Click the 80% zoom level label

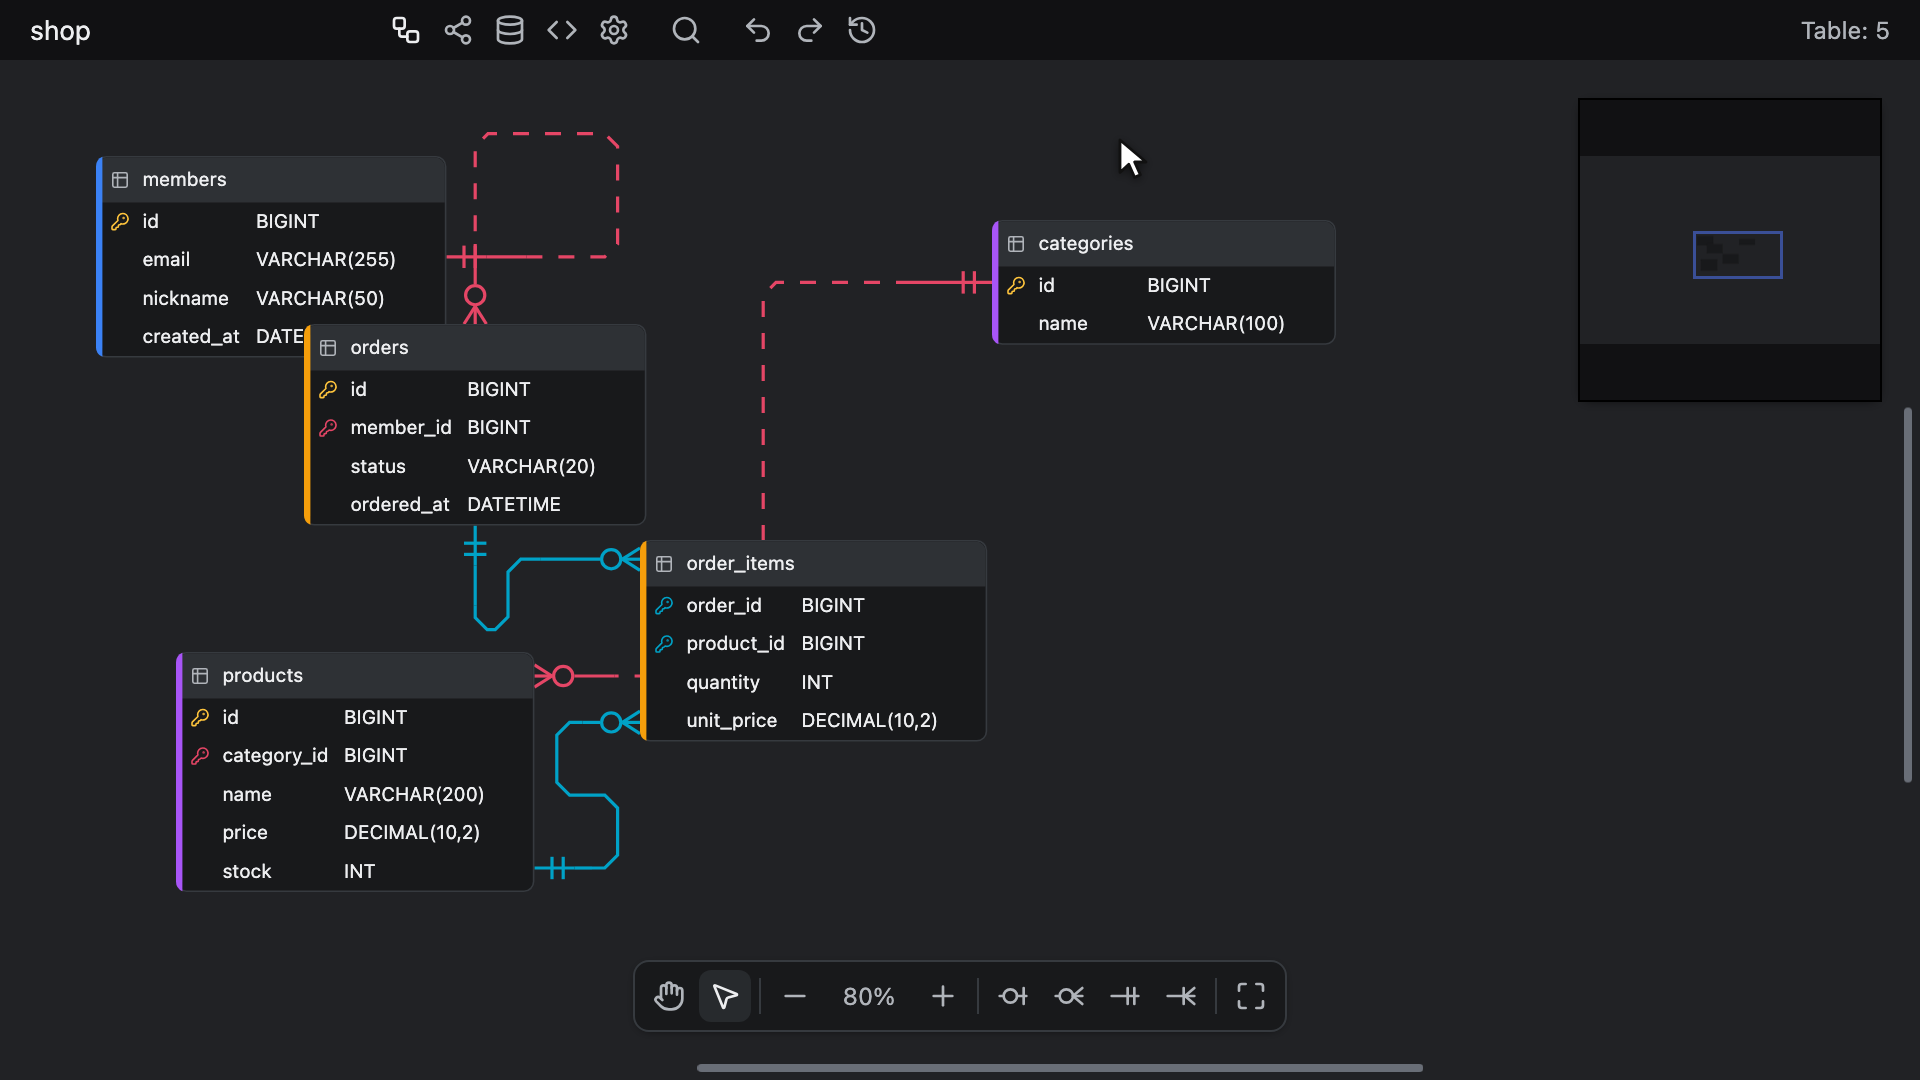868,997
